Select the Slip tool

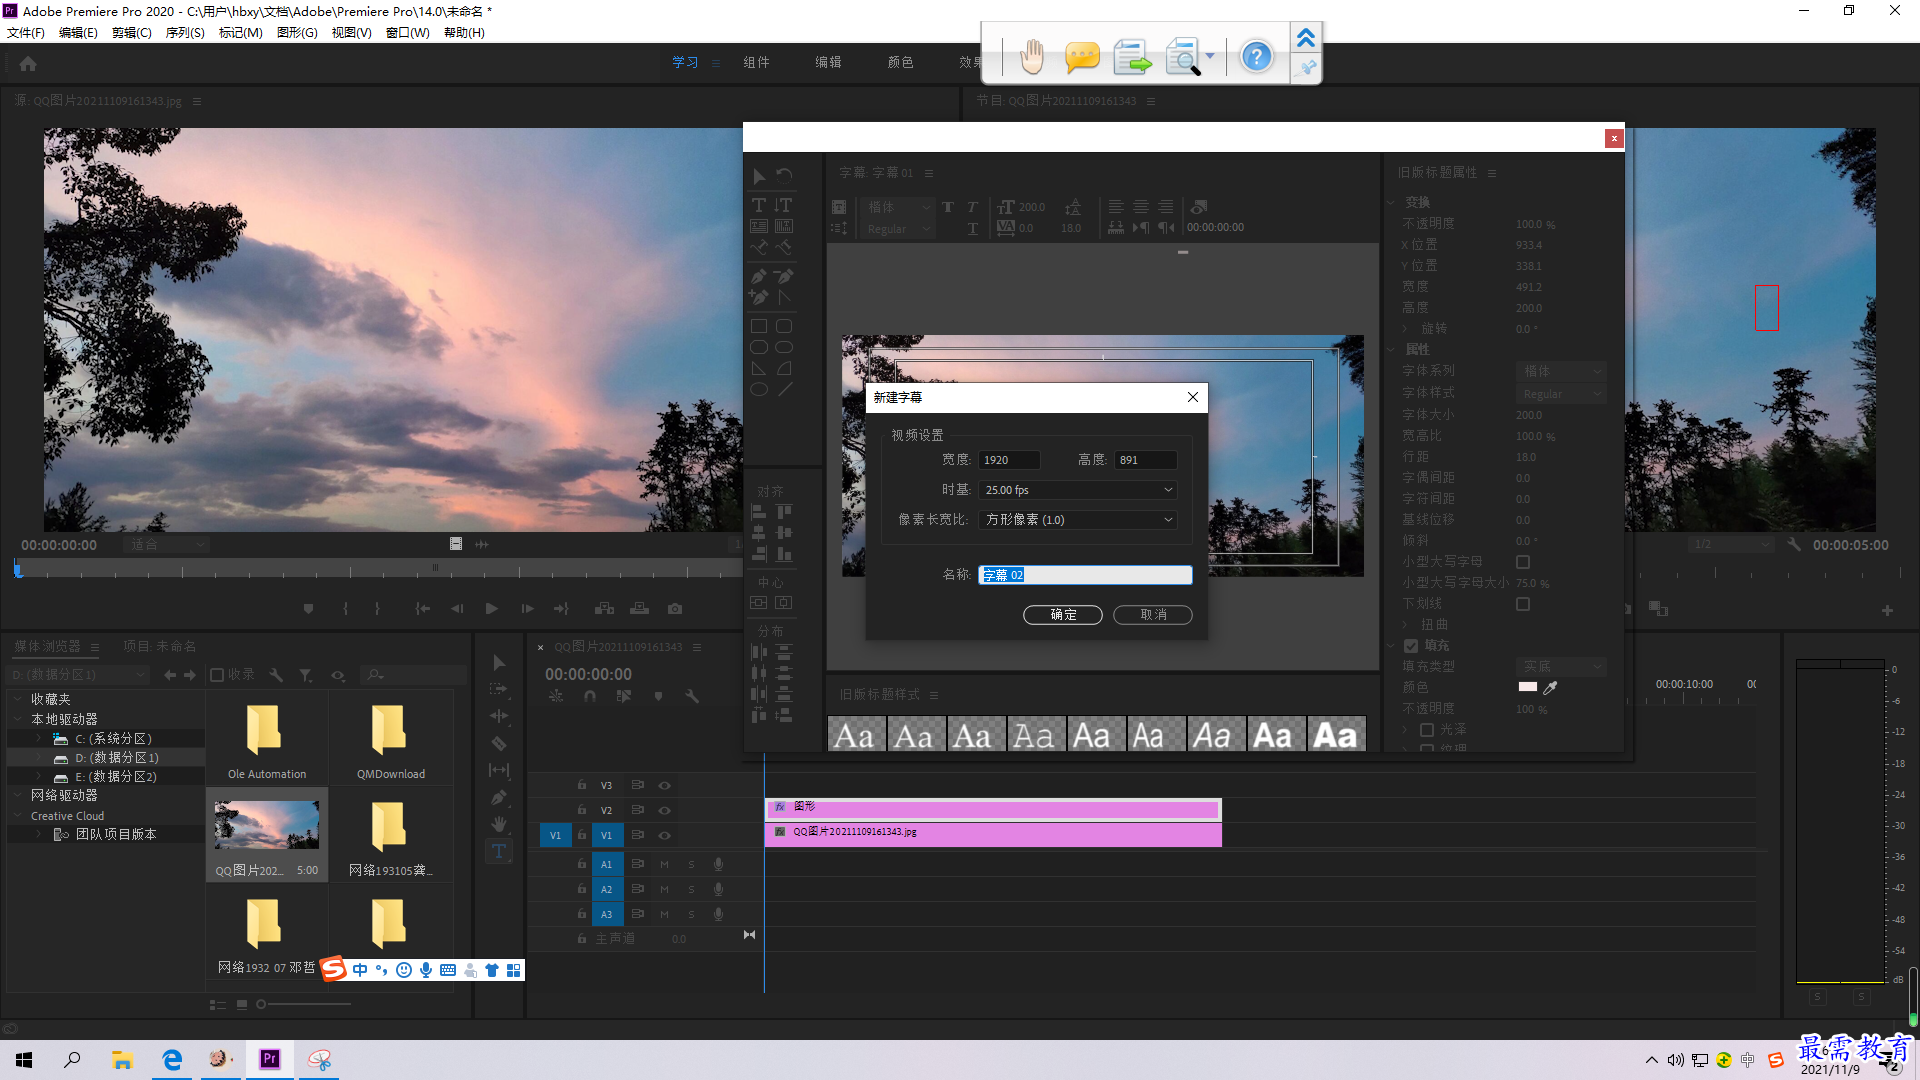tap(498, 770)
